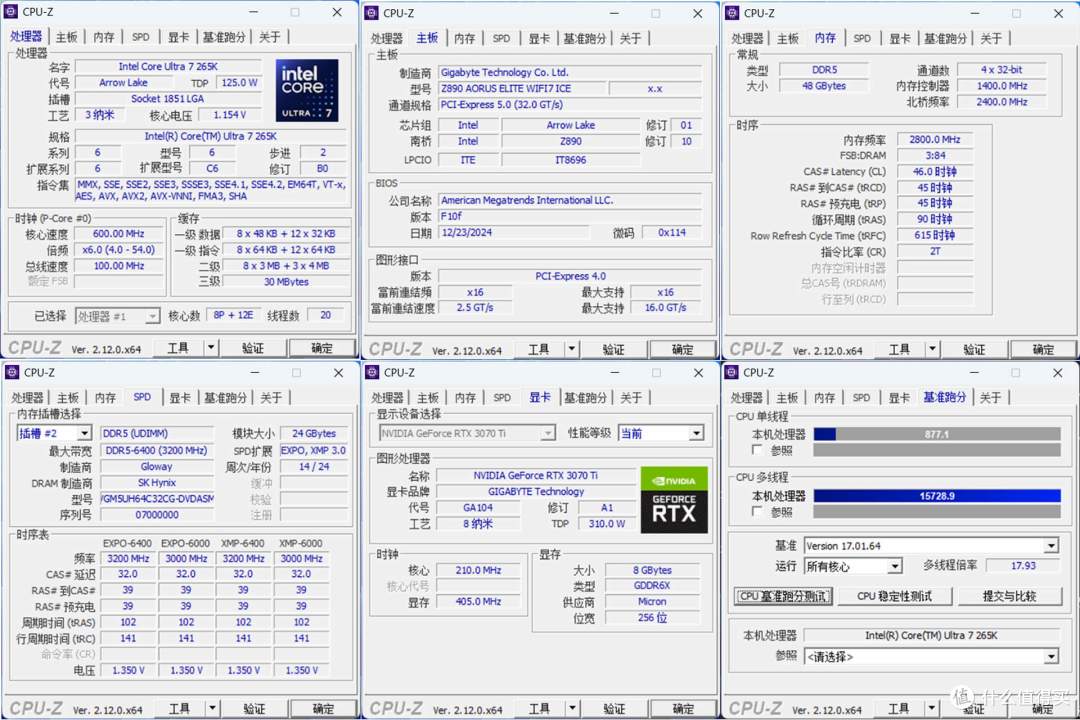Open 工具 dropdown arrow in memory window

click(932, 349)
